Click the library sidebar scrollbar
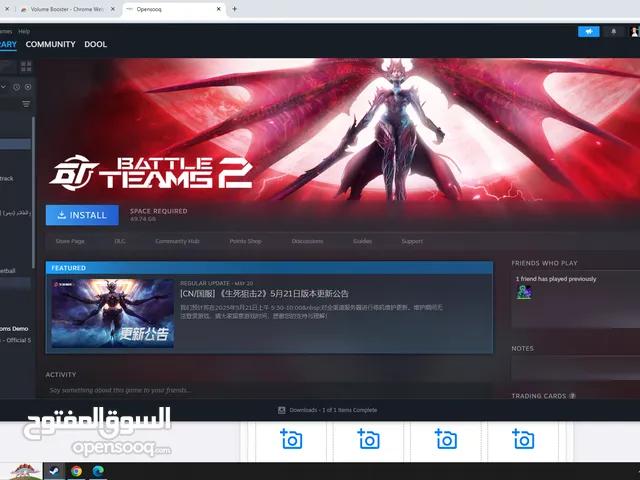640x480 pixels. [x=33, y=192]
